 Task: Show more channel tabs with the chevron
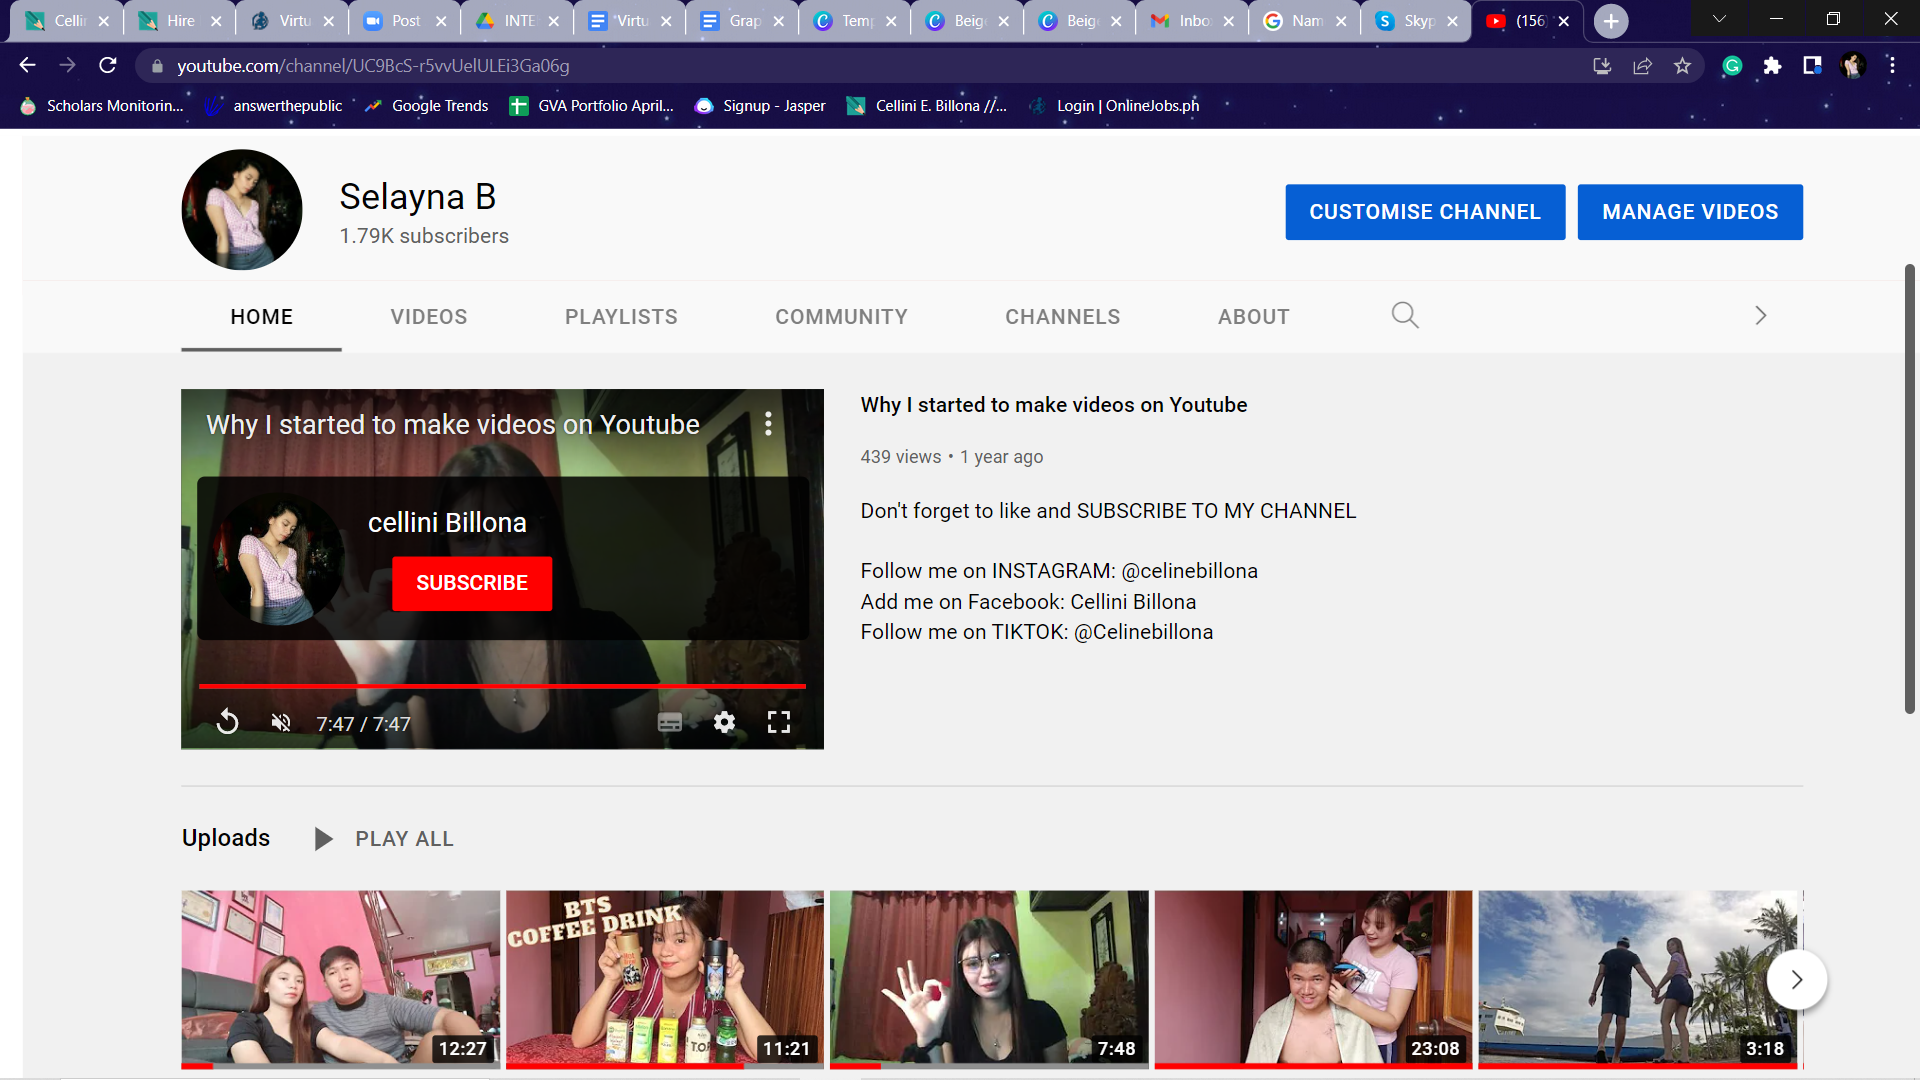point(1760,316)
